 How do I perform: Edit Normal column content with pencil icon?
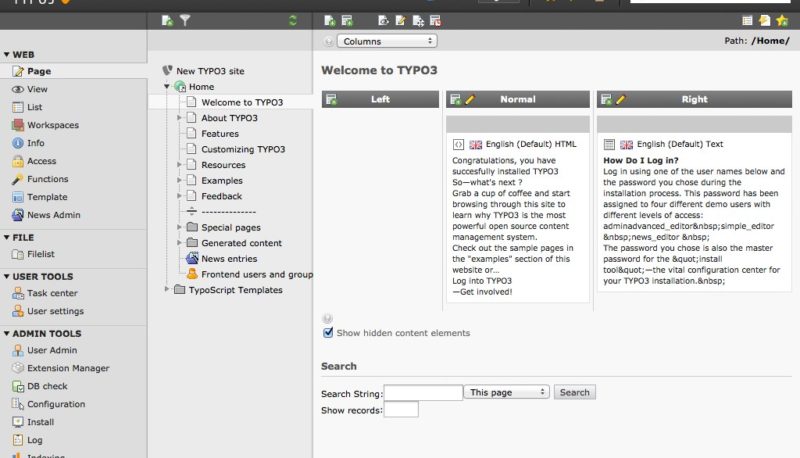click(x=470, y=99)
